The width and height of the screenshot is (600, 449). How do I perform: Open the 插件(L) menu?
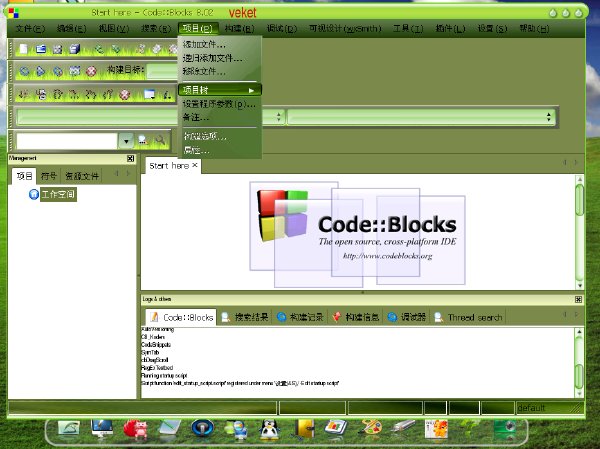point(450,29)
